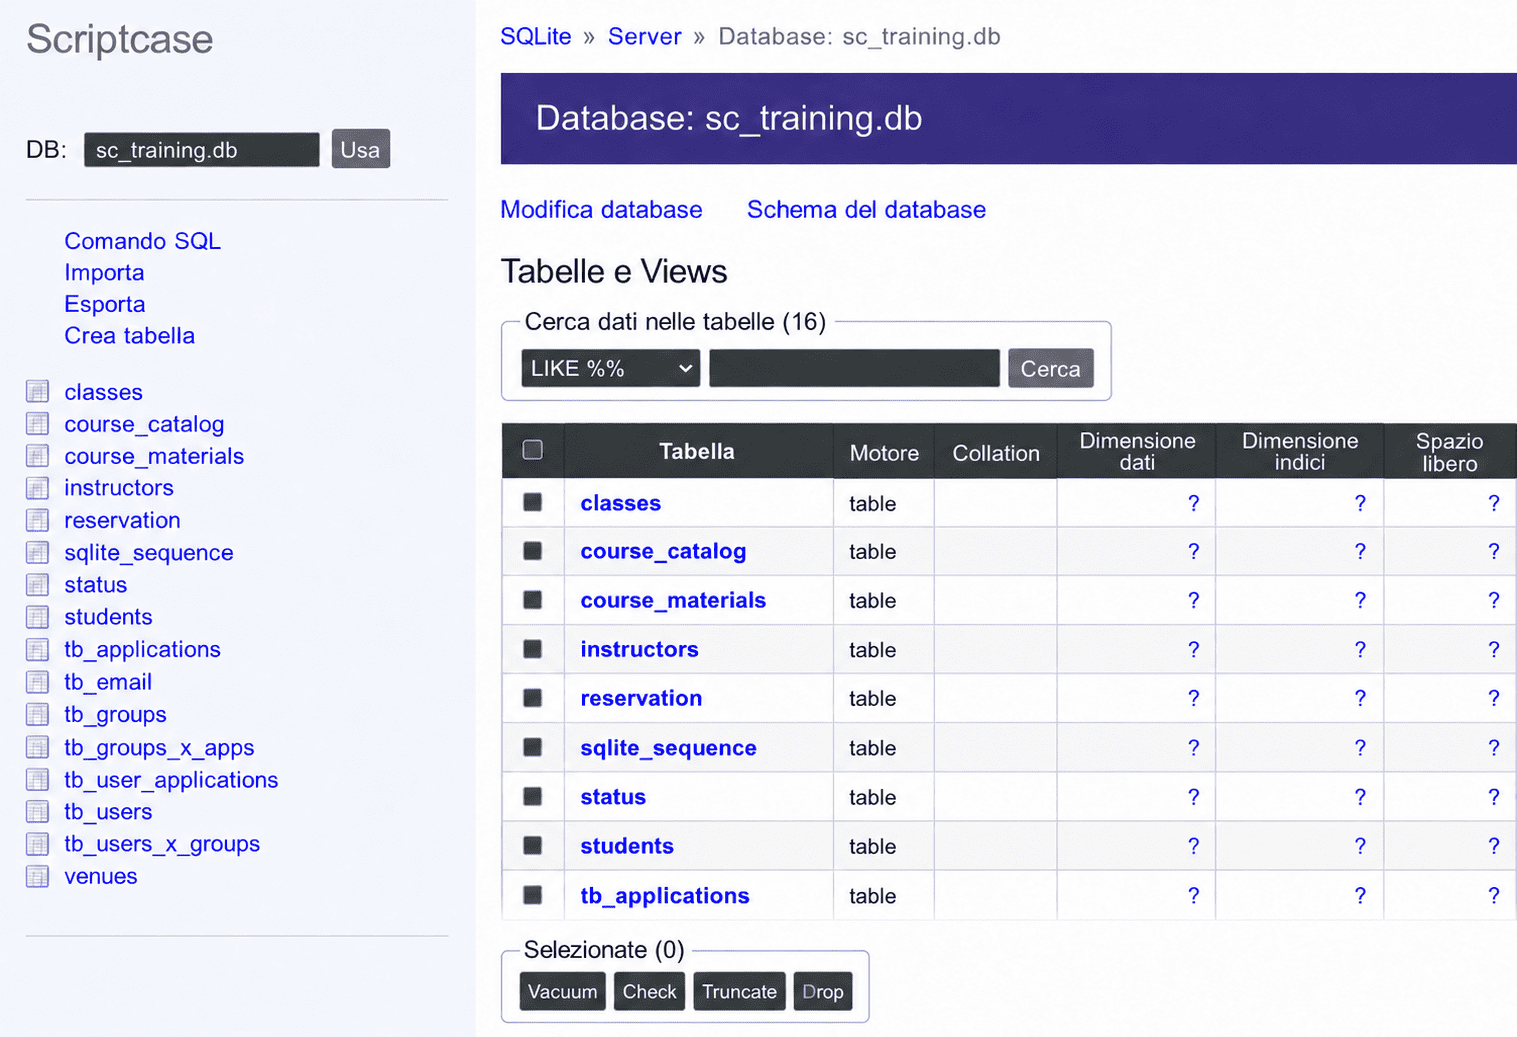Click table icon beside tb_users_x_groups in sidebar
The height and width of the screenshot is (1037, 1517).
pyautogui.click(x=38, y=844)
